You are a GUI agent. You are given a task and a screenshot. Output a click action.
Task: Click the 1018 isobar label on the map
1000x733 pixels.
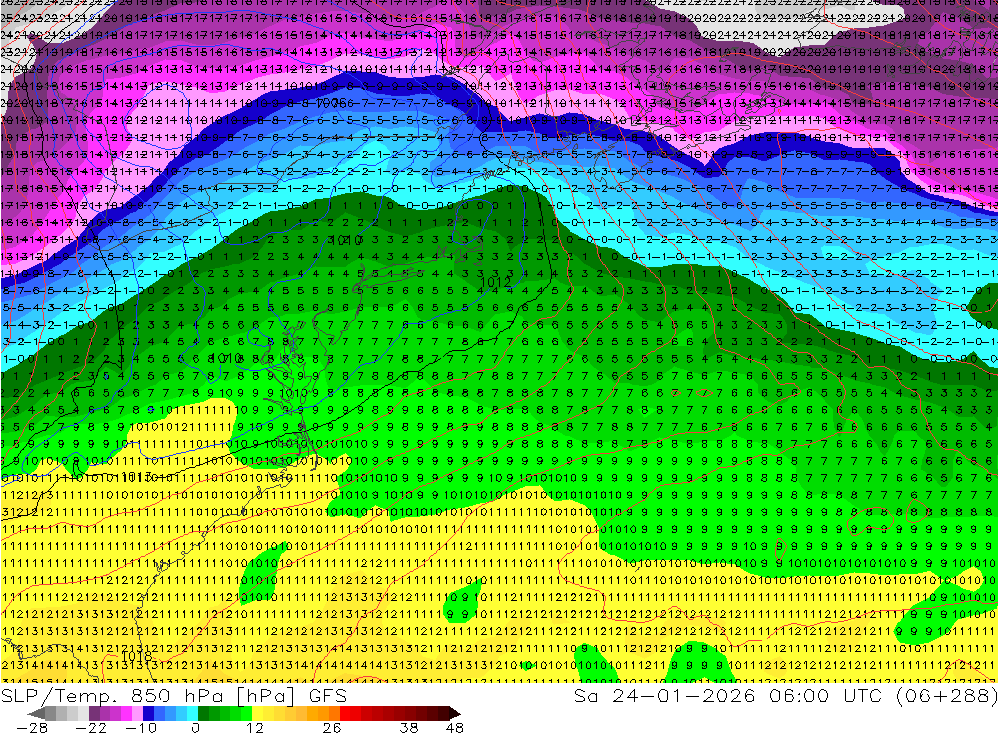click(136, 656)
